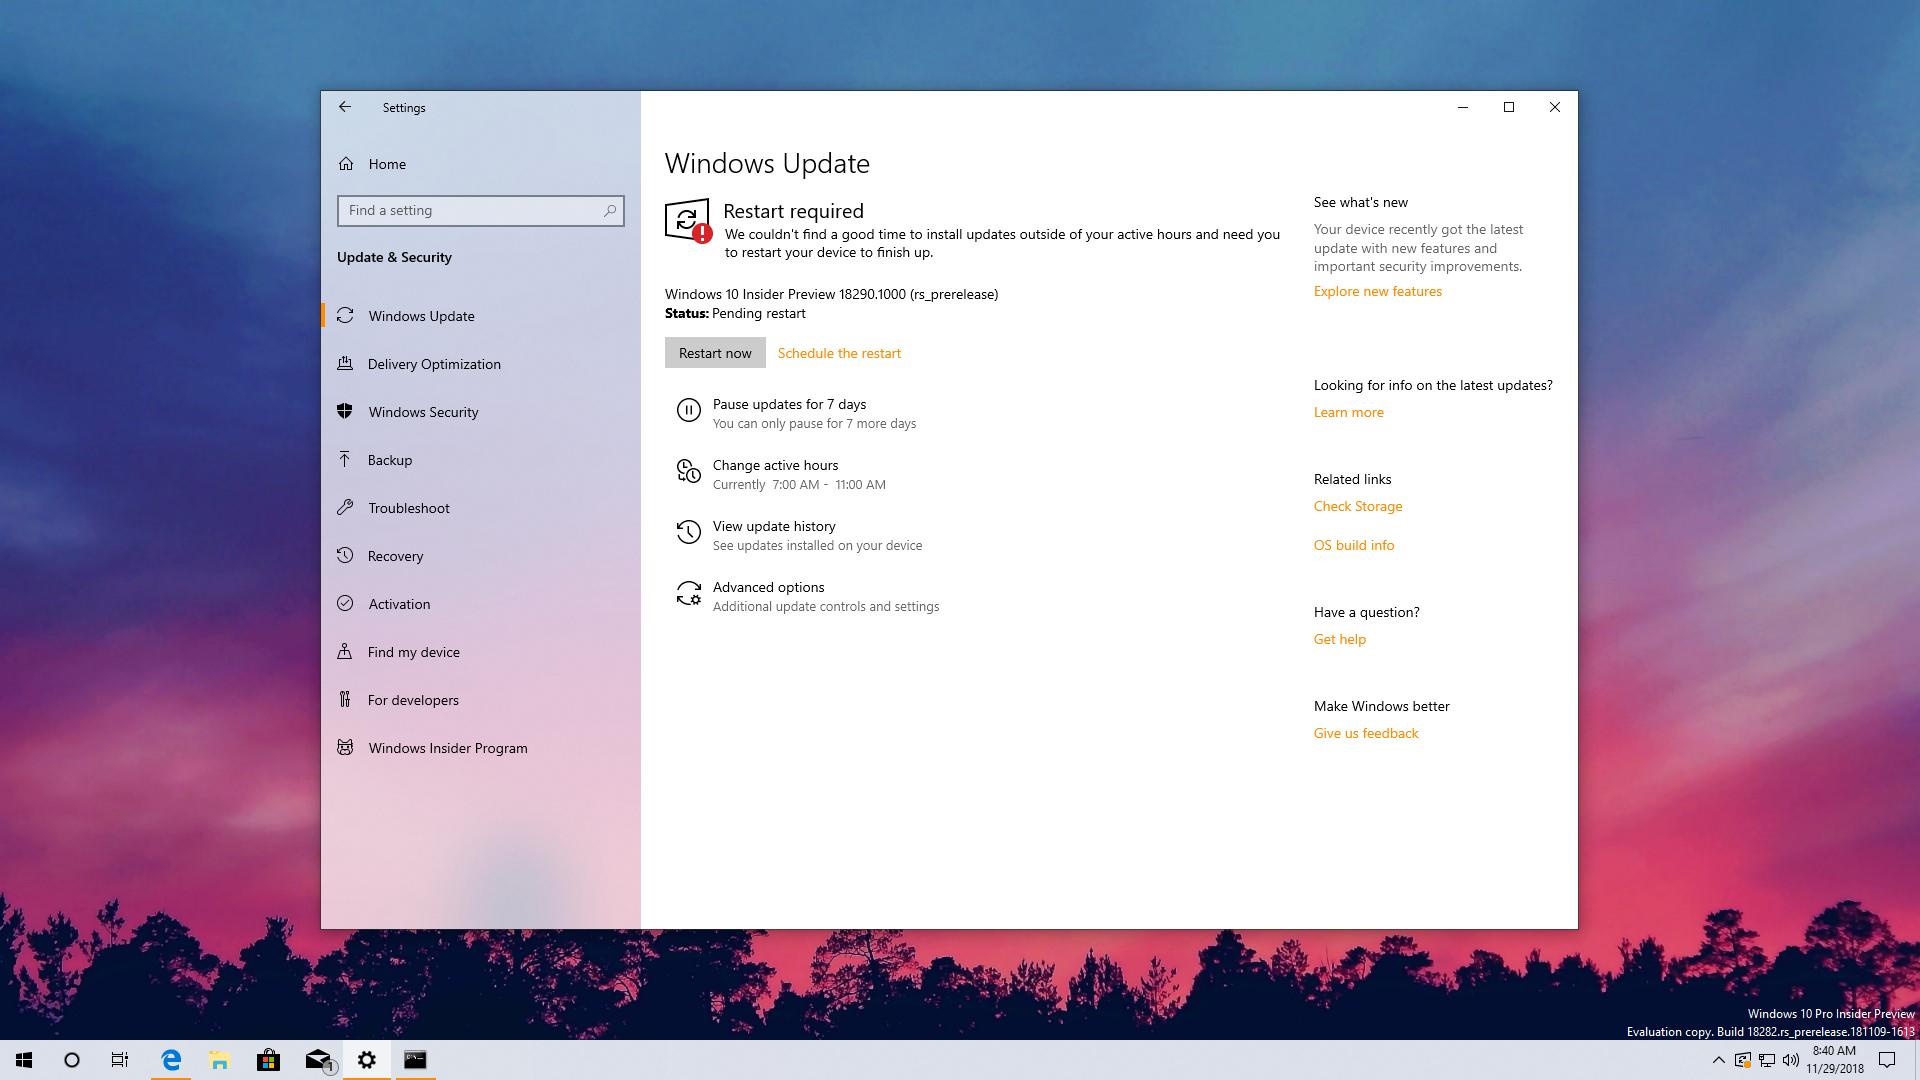Open the Activation section
Screen dimensions: 1920x1080
[x=399, y=603]
